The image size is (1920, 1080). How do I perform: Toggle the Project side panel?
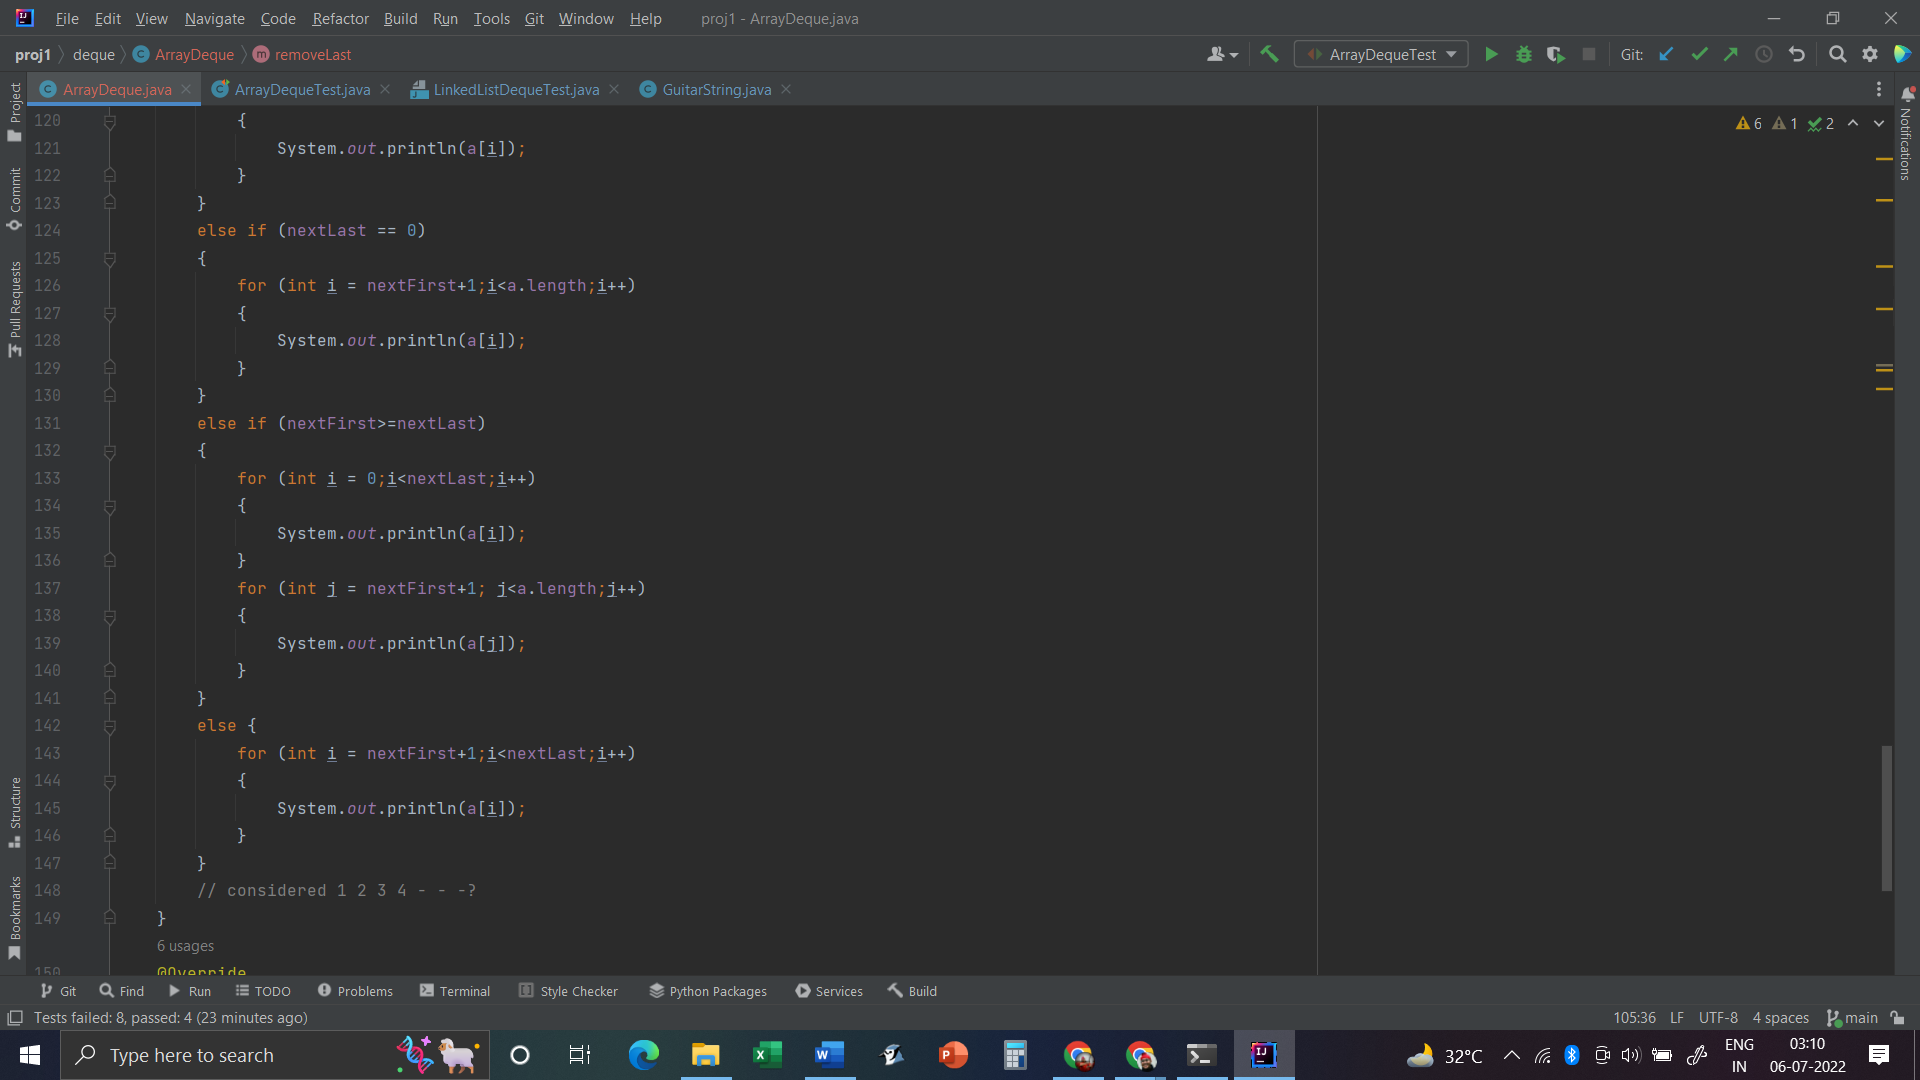(14, 110)
